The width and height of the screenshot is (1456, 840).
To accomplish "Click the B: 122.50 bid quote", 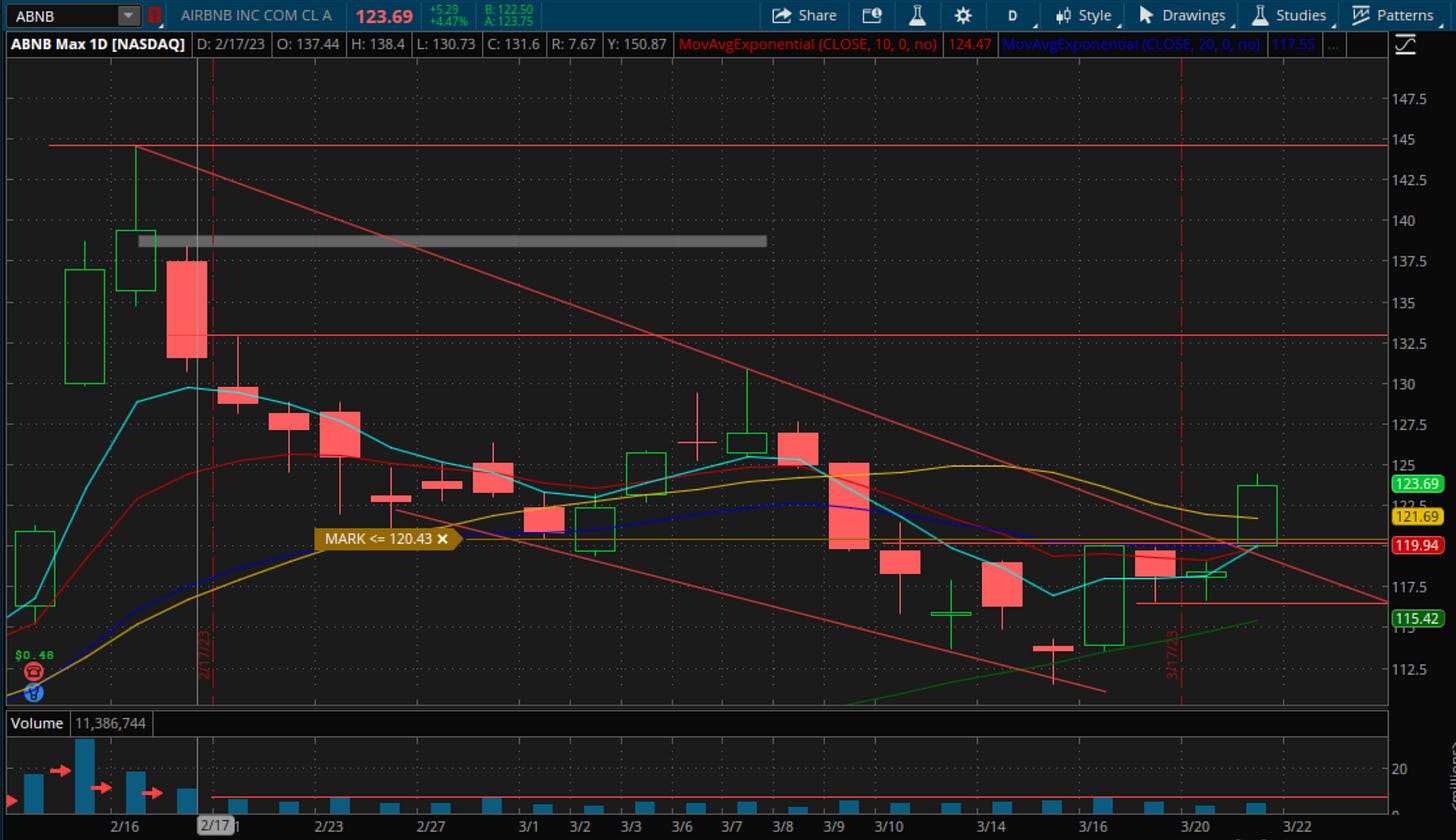I will [x=508, y=9].
